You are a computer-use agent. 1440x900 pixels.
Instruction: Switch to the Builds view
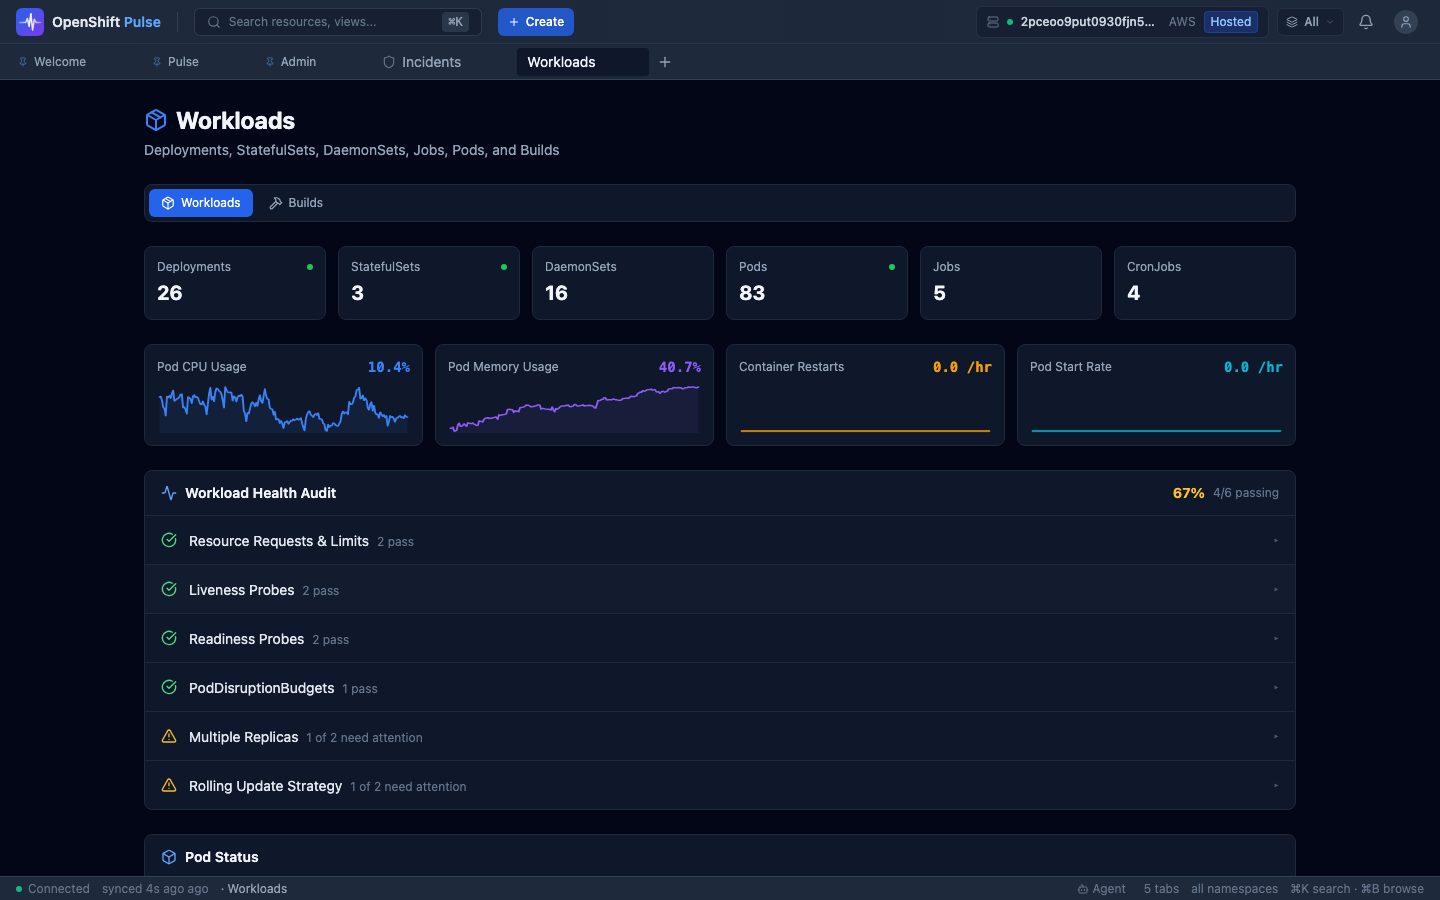coord(296,203)
